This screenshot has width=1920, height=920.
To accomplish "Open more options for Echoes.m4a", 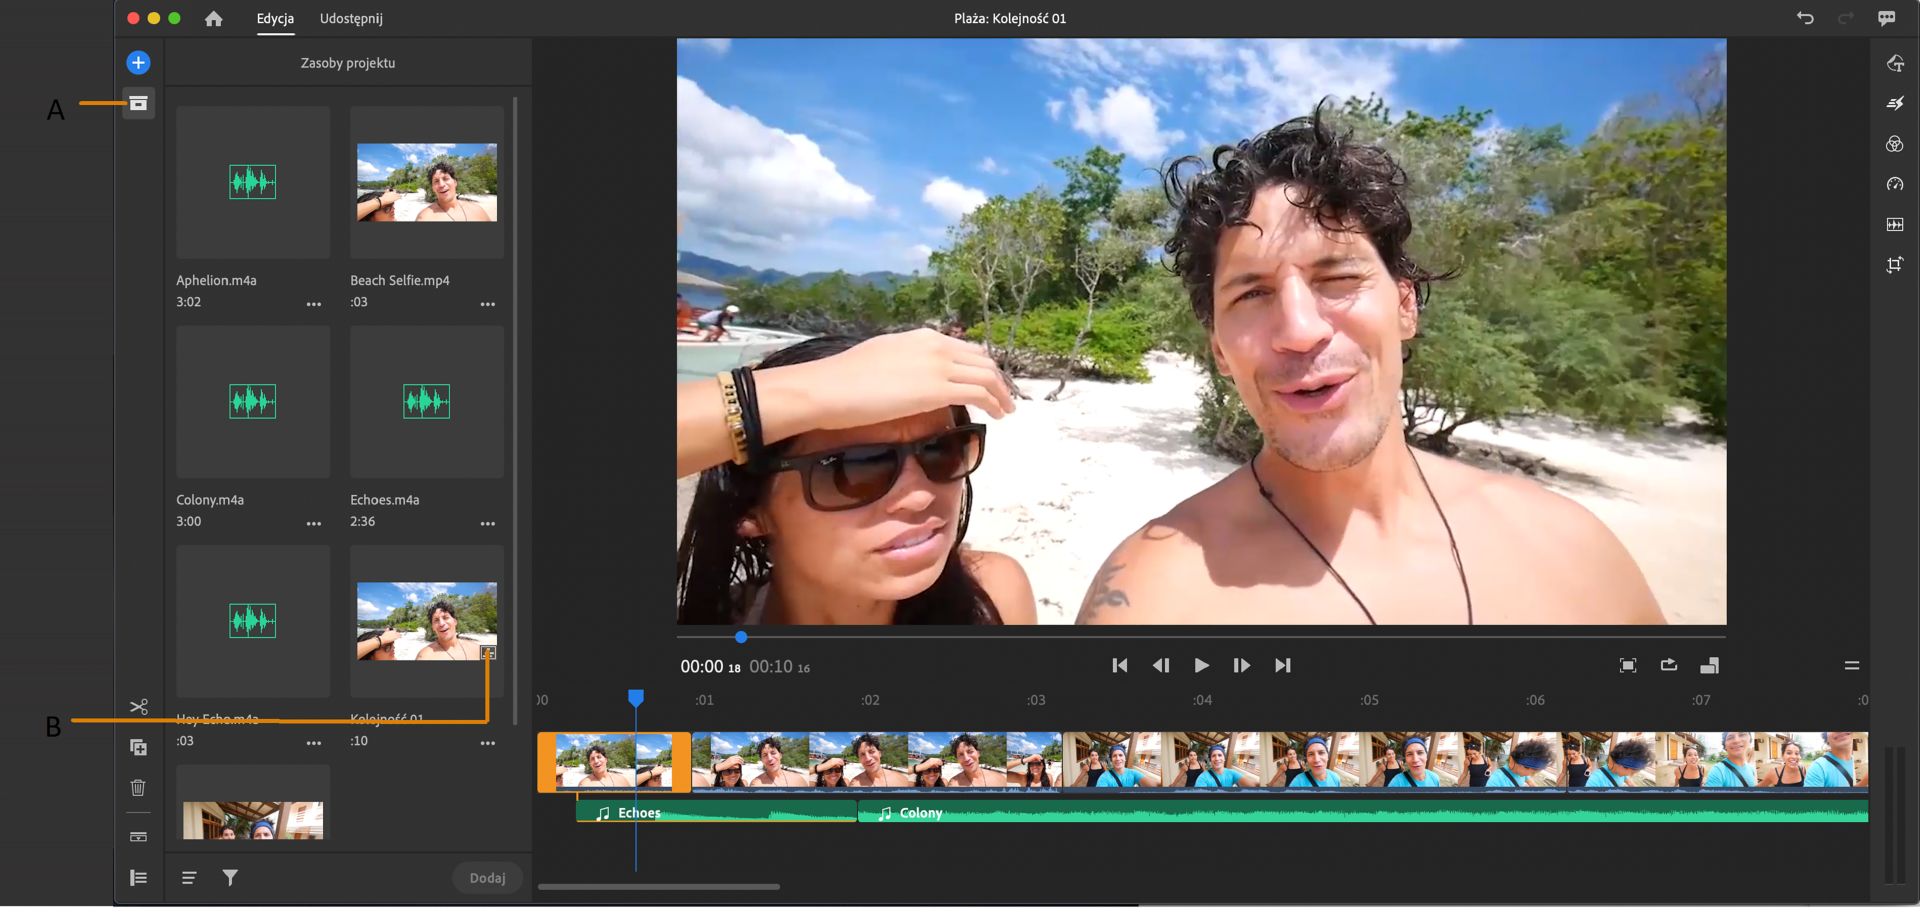I will 488,523.
